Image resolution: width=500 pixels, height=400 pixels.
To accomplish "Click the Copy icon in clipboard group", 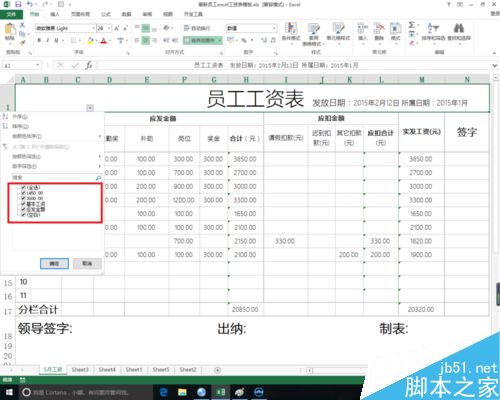I will click(x=22, y=34).
